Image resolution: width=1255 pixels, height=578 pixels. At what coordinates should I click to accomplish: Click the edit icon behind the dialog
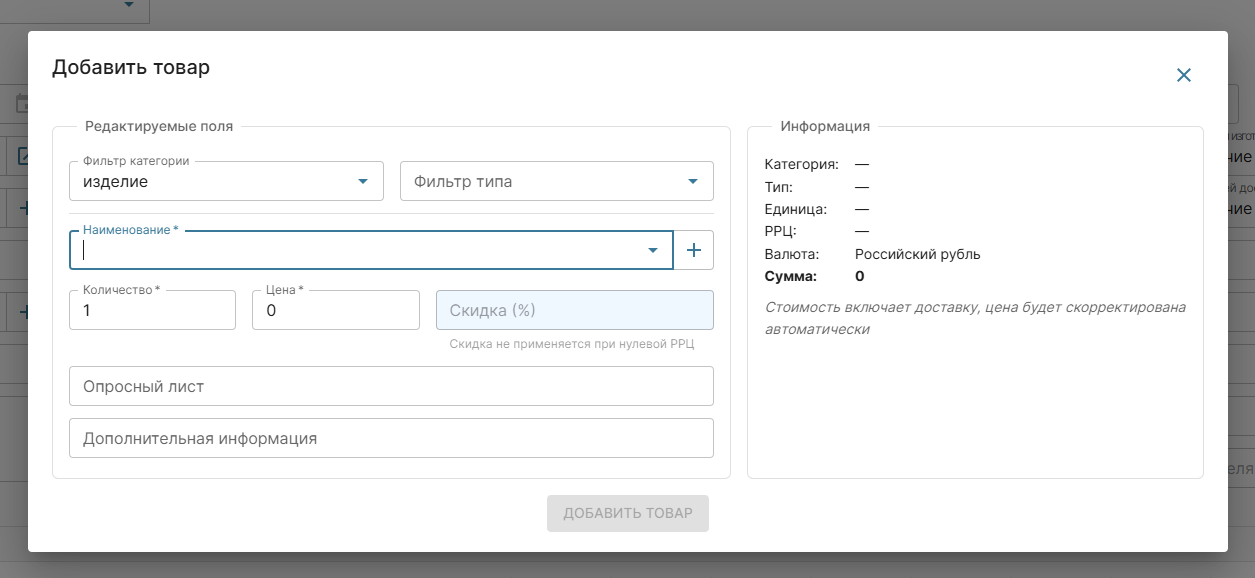[22, 156]
